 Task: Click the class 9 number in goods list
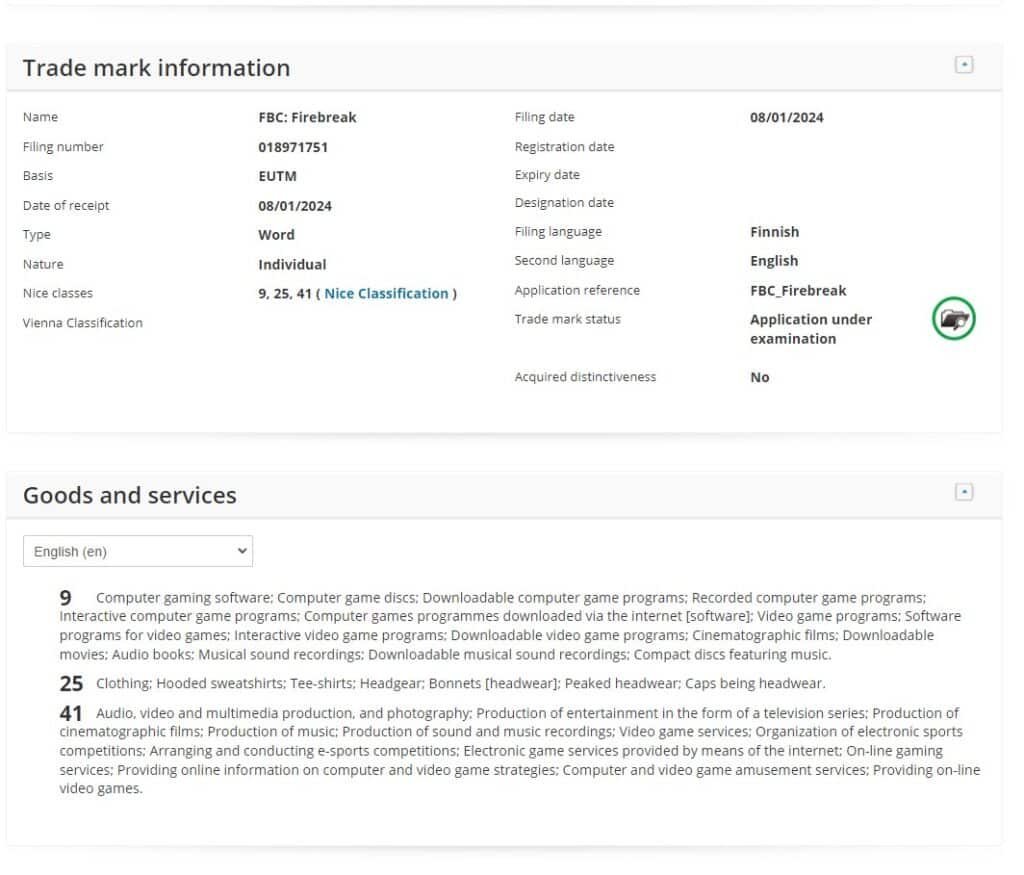pyautogui.click(x=66, y=598)
